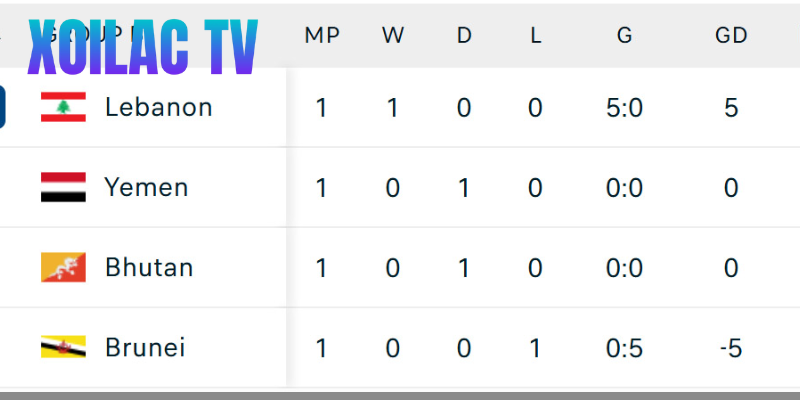Click the L column header
This screenshot has height=400, width=800.
coord(535,35)
